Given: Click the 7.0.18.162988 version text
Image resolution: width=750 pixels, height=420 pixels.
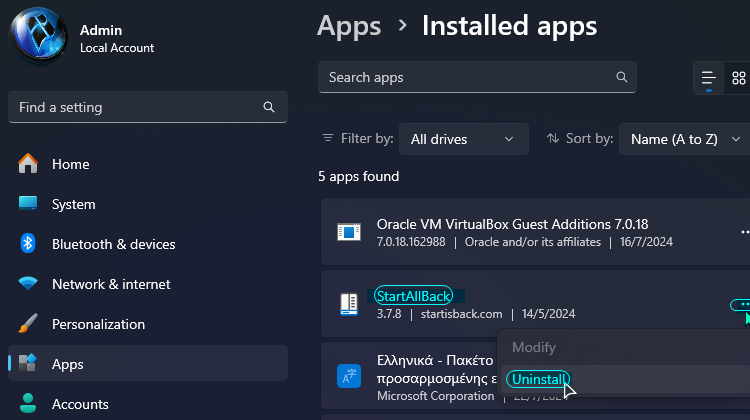Looking at the screenshot, I should coord(411,242).
